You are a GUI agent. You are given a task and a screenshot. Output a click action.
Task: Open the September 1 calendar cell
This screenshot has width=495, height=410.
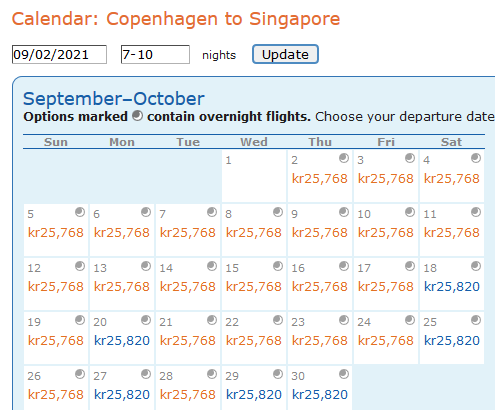click(x=254, y=176)
